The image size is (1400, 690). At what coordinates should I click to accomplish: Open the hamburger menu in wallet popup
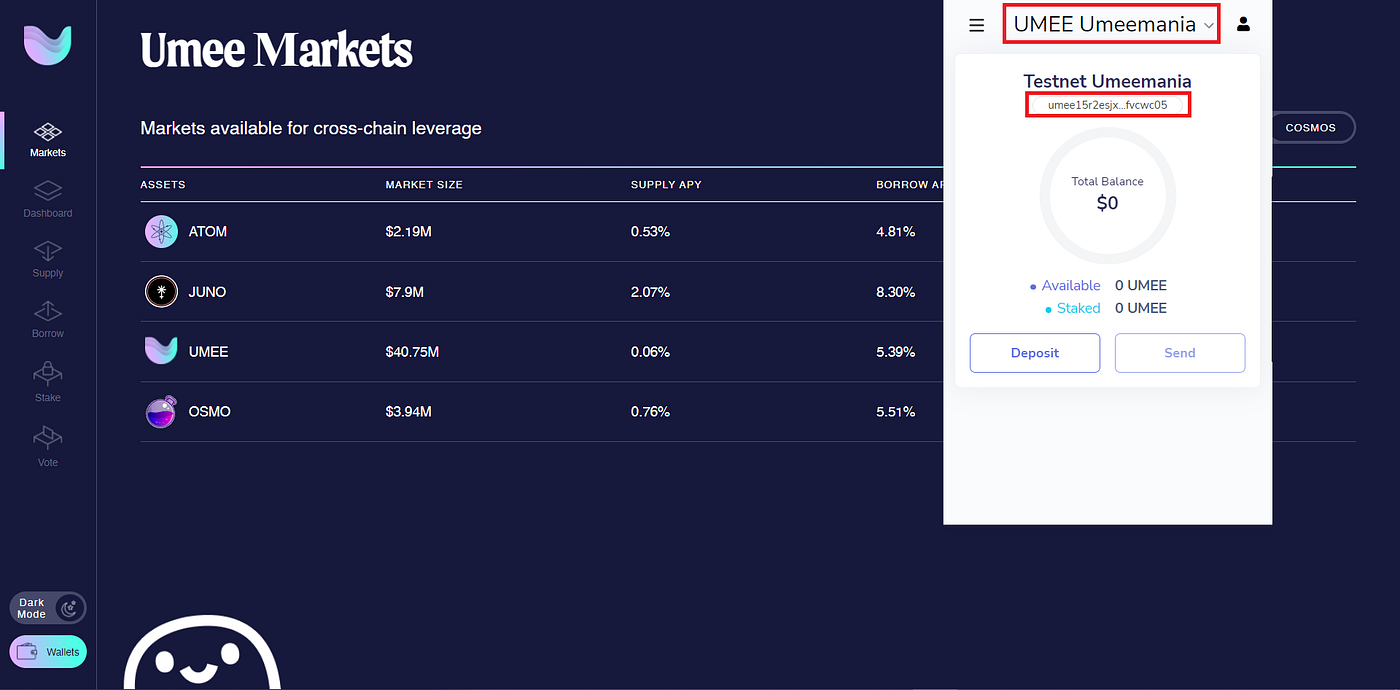[x=977, y=24]
